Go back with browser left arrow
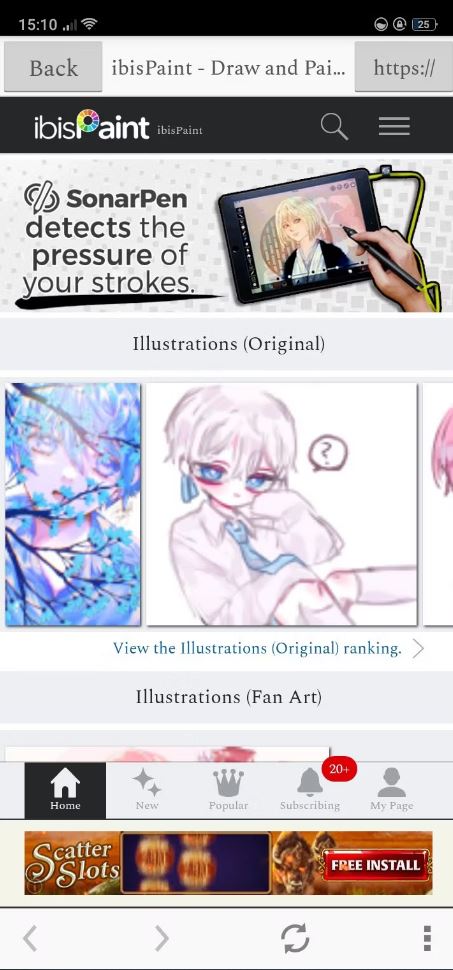453x970 pixels. coord(30,938)
